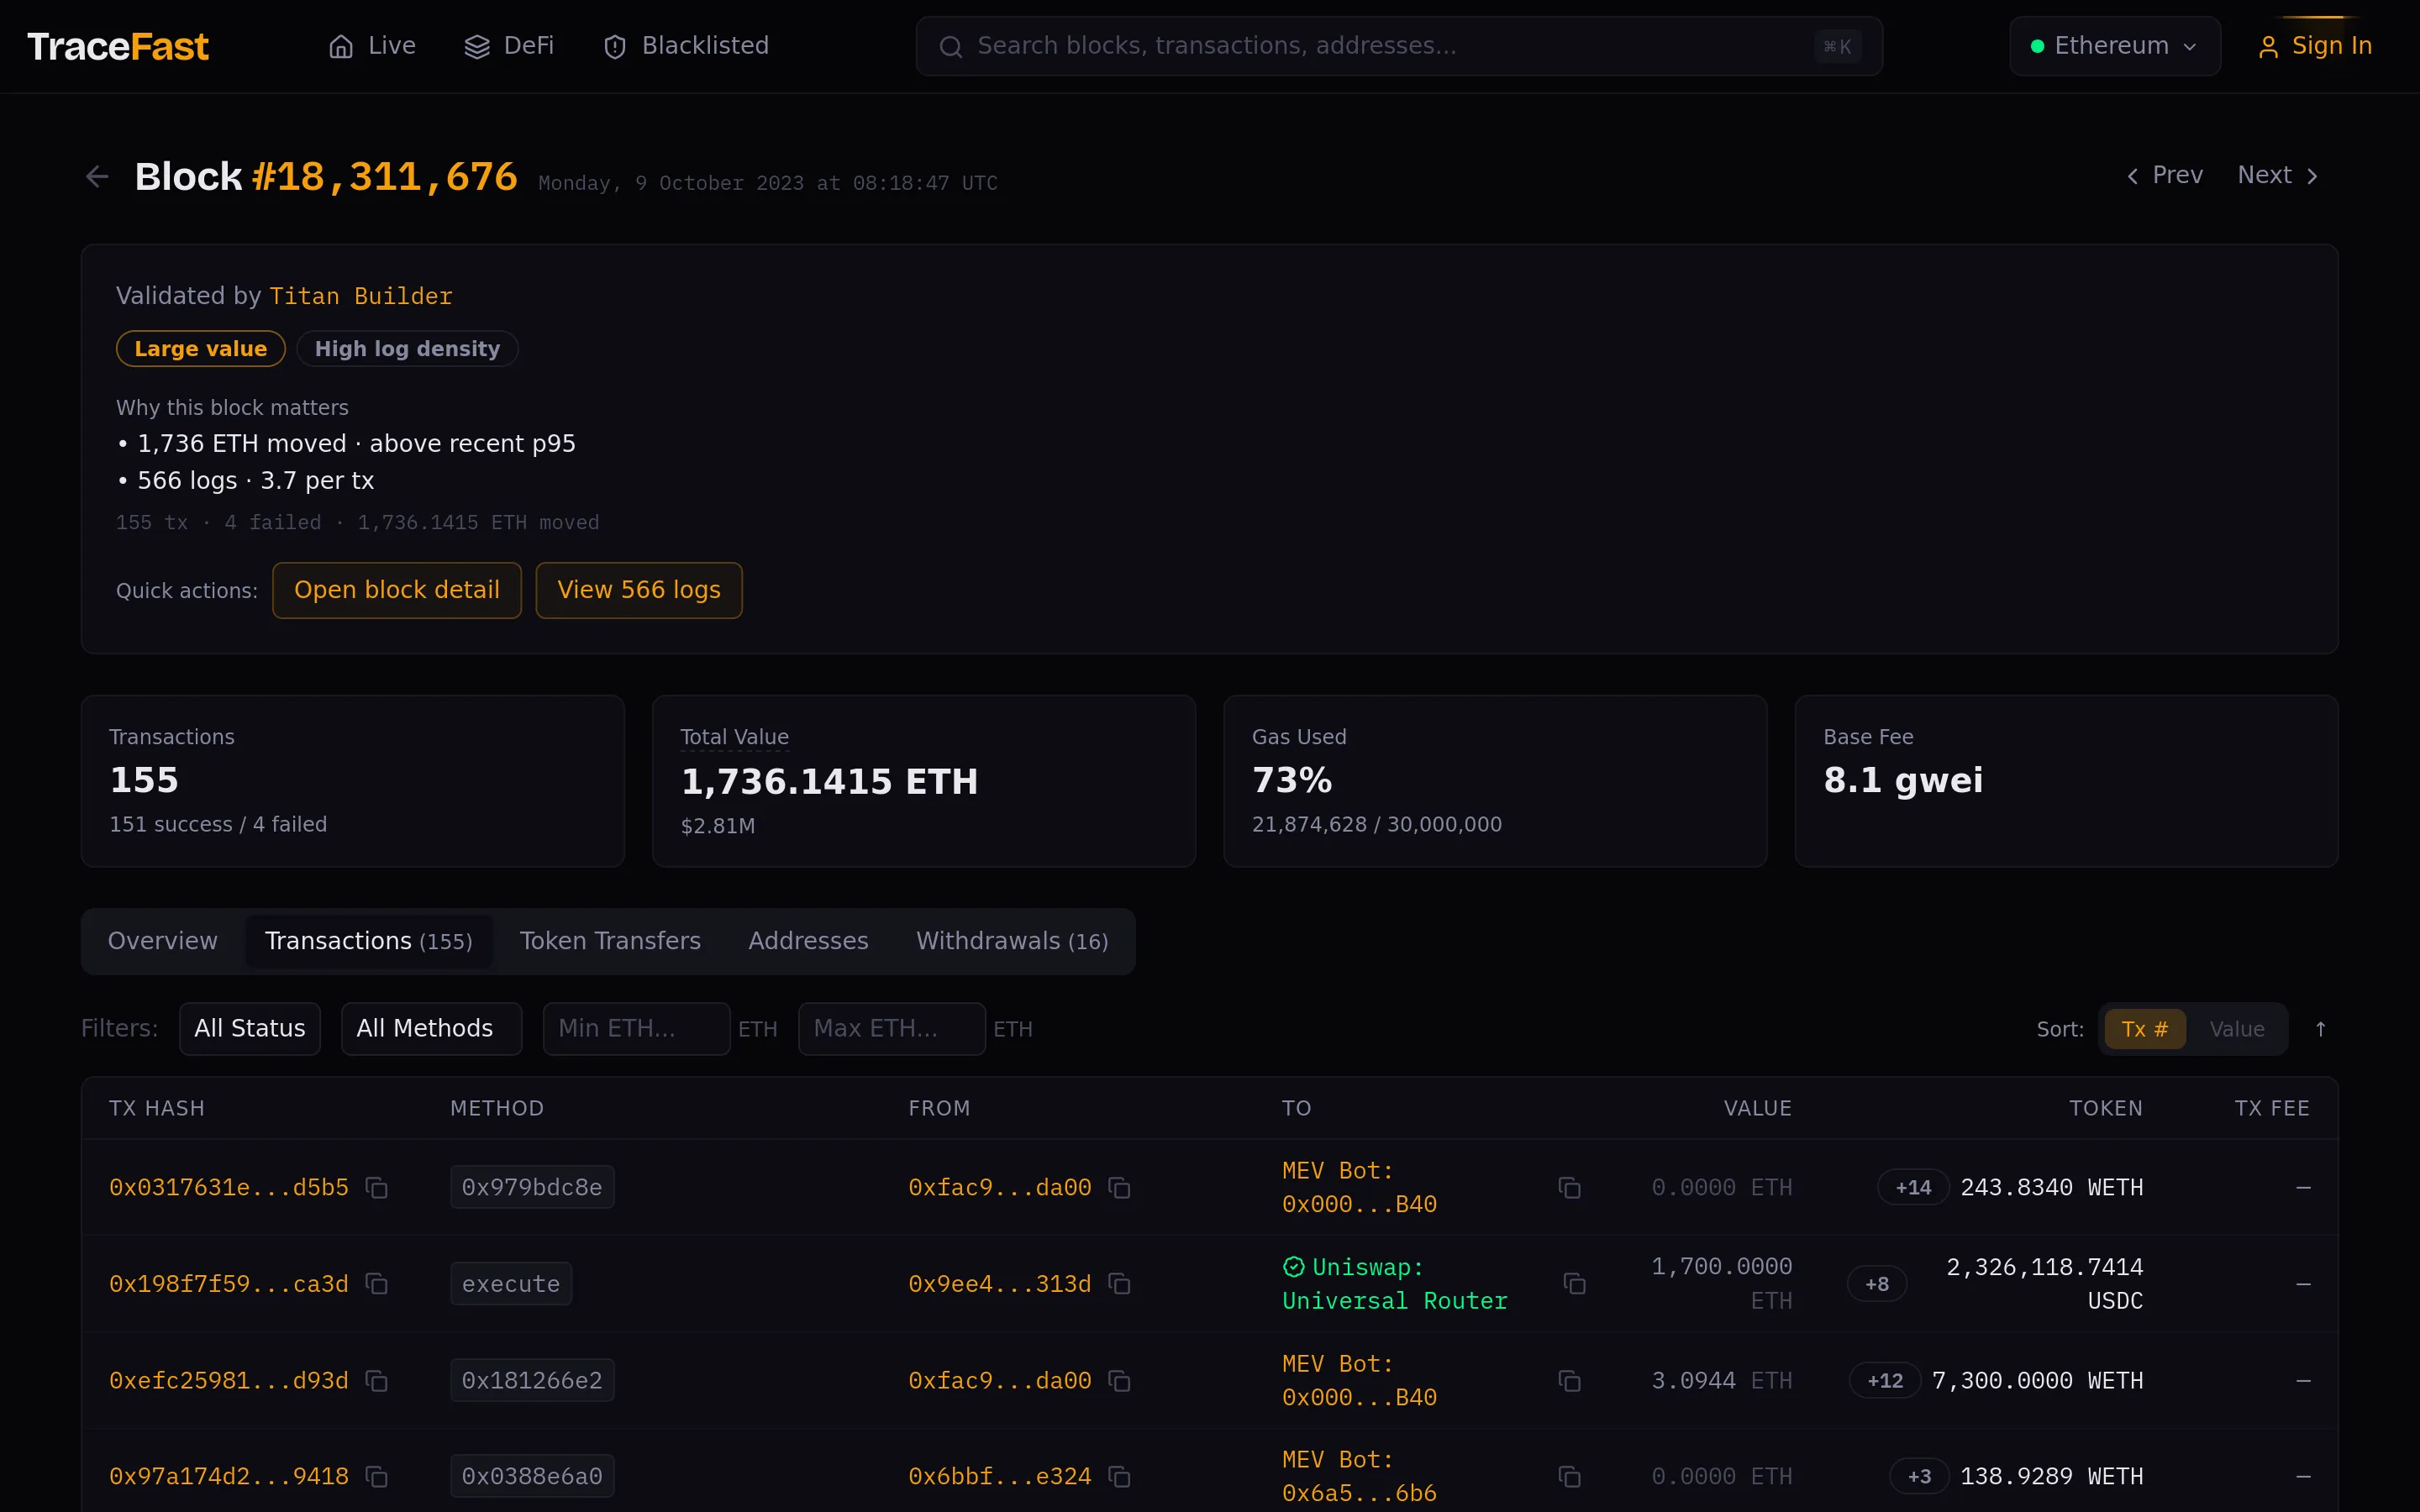Click View 566 logs button
2420x1512 pixels.
[x=639, y=590]
